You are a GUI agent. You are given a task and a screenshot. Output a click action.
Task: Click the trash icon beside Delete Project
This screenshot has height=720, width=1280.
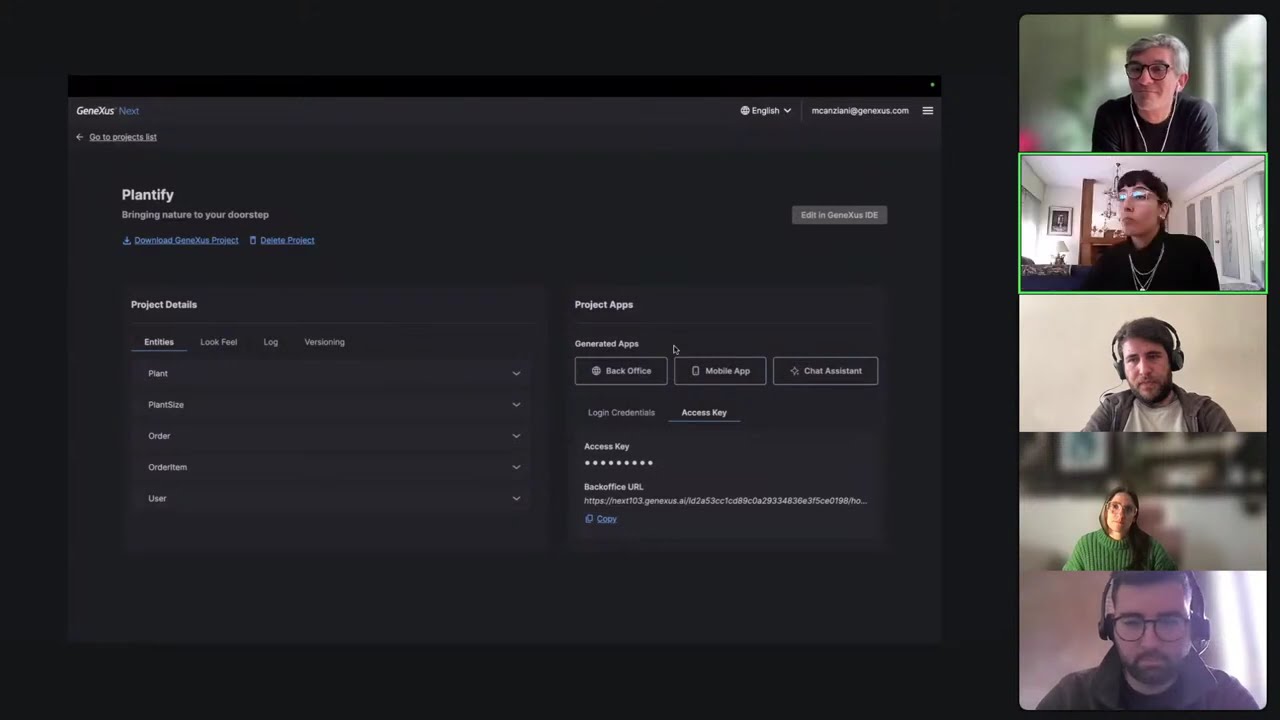253,240
